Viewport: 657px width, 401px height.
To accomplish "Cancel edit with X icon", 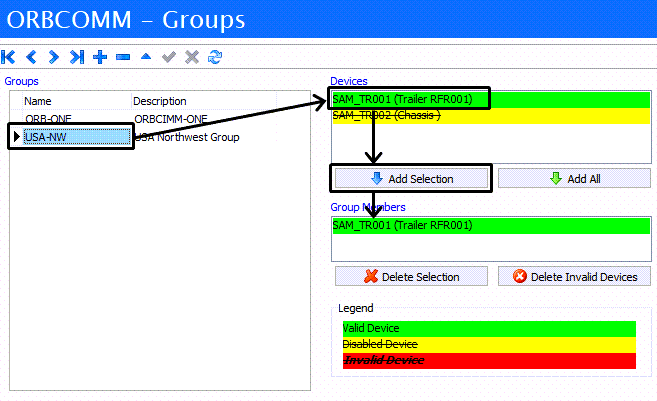I will (192, 57).
